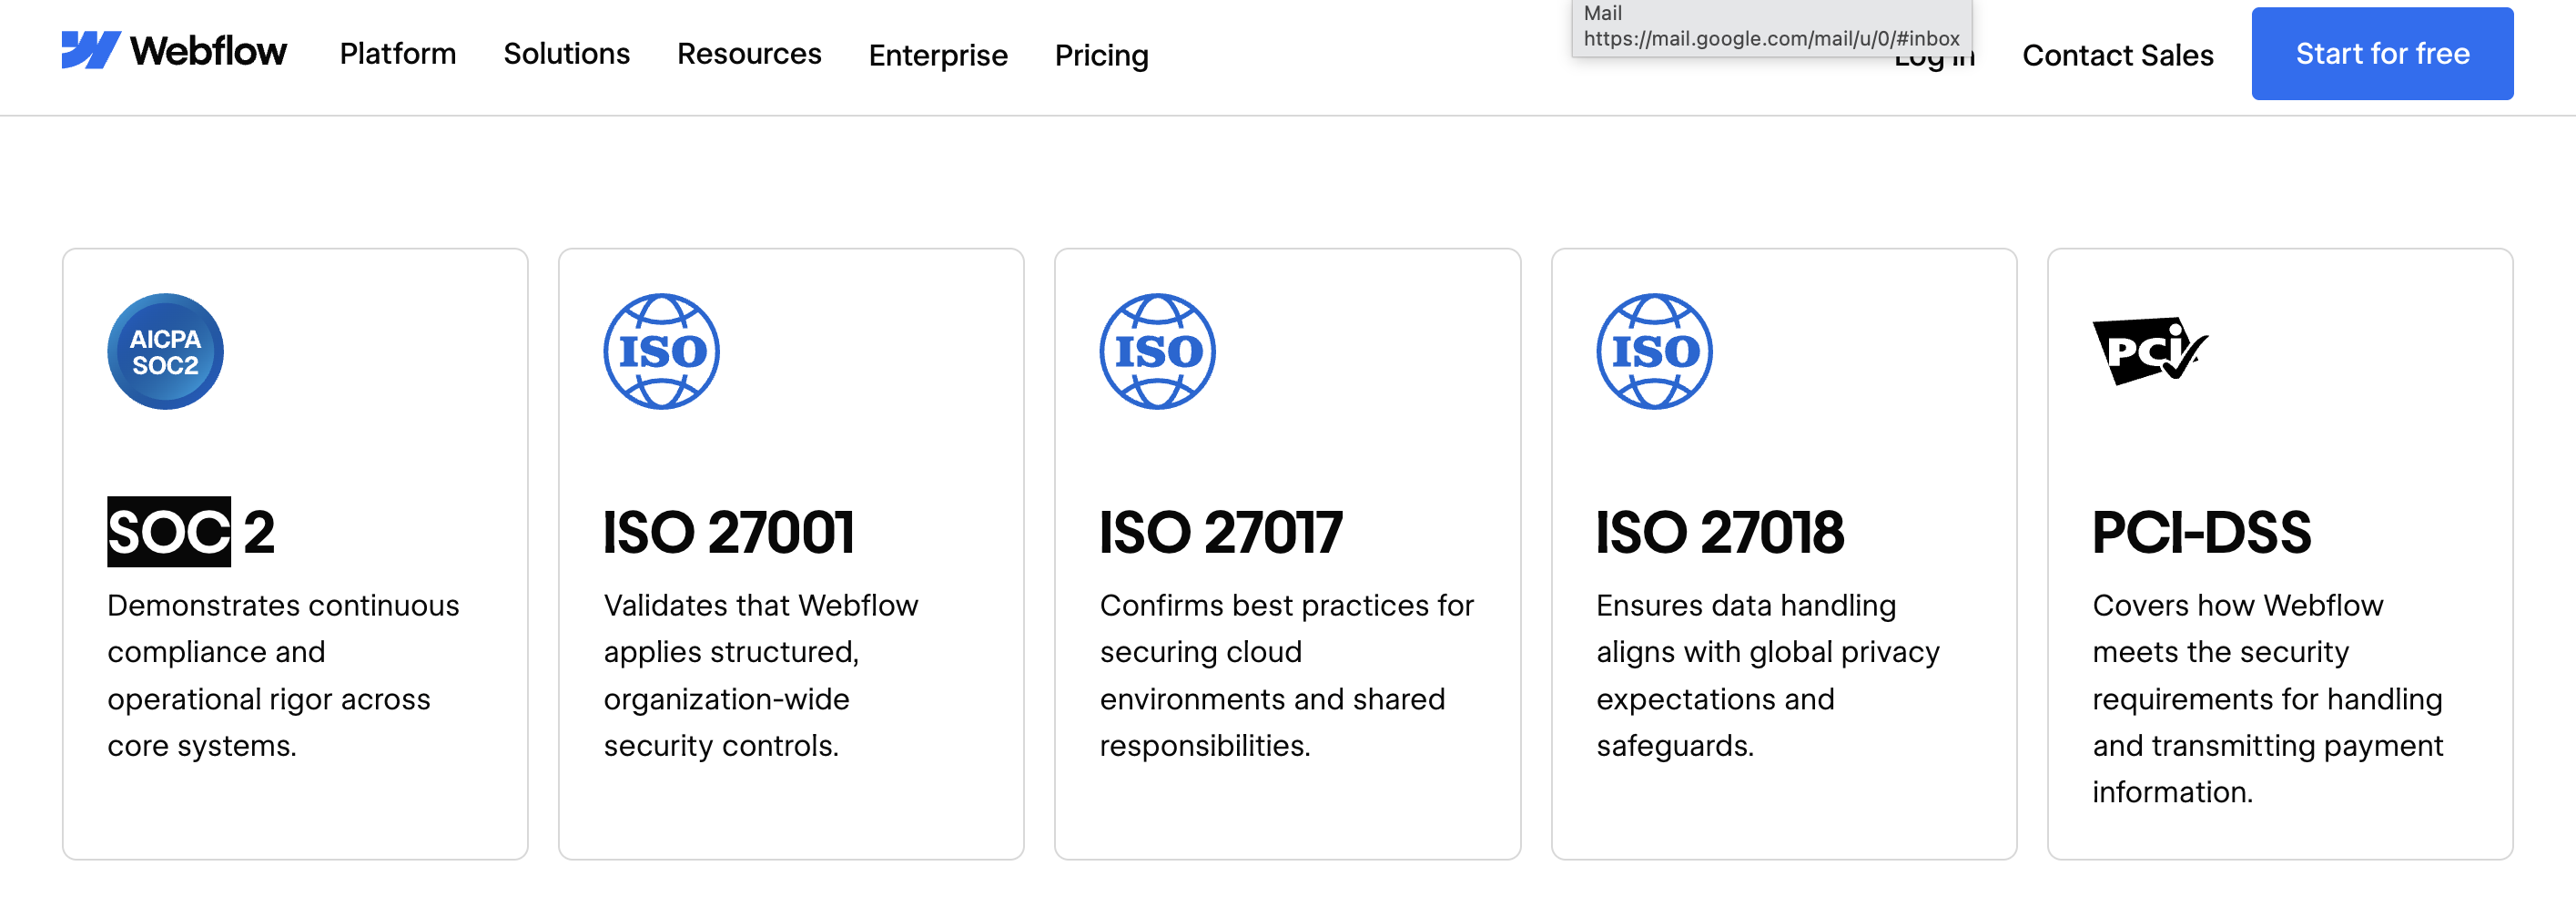Click the ISO globe icon above ISO 27001

click(x=661, y=351)
